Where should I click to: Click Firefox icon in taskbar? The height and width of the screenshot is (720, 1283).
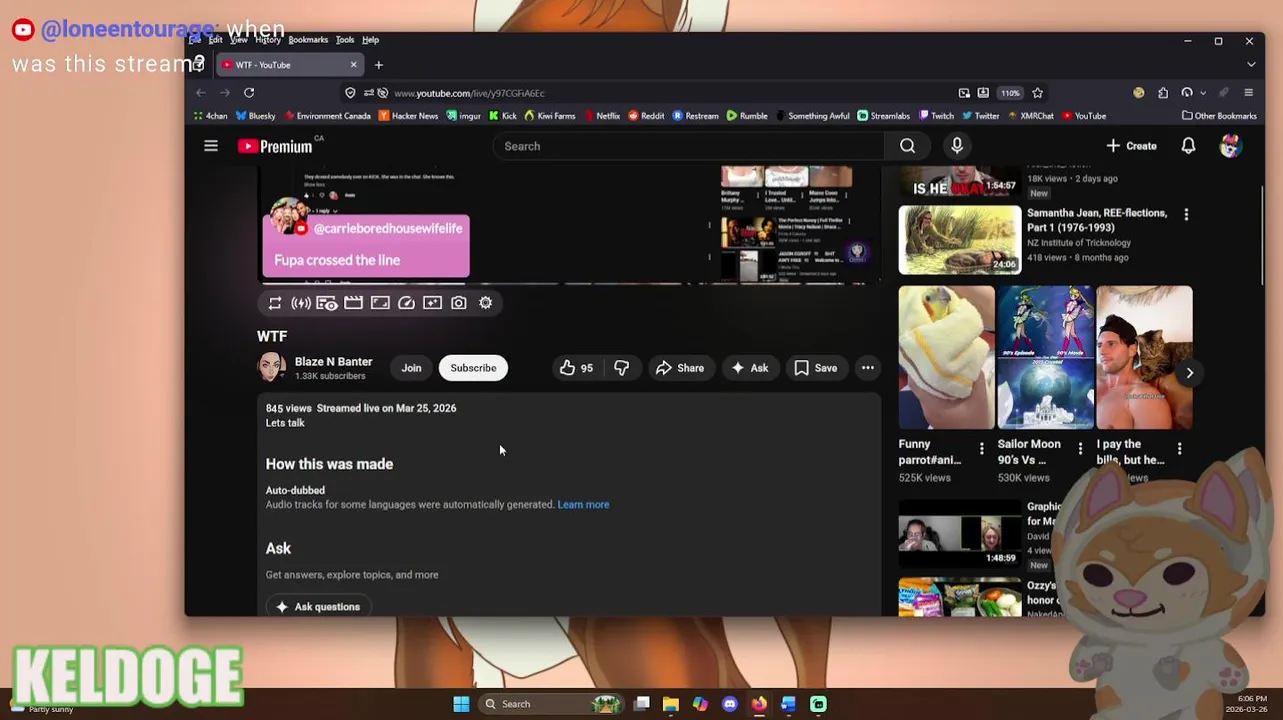pyautogui.click(x=759, y=704)
